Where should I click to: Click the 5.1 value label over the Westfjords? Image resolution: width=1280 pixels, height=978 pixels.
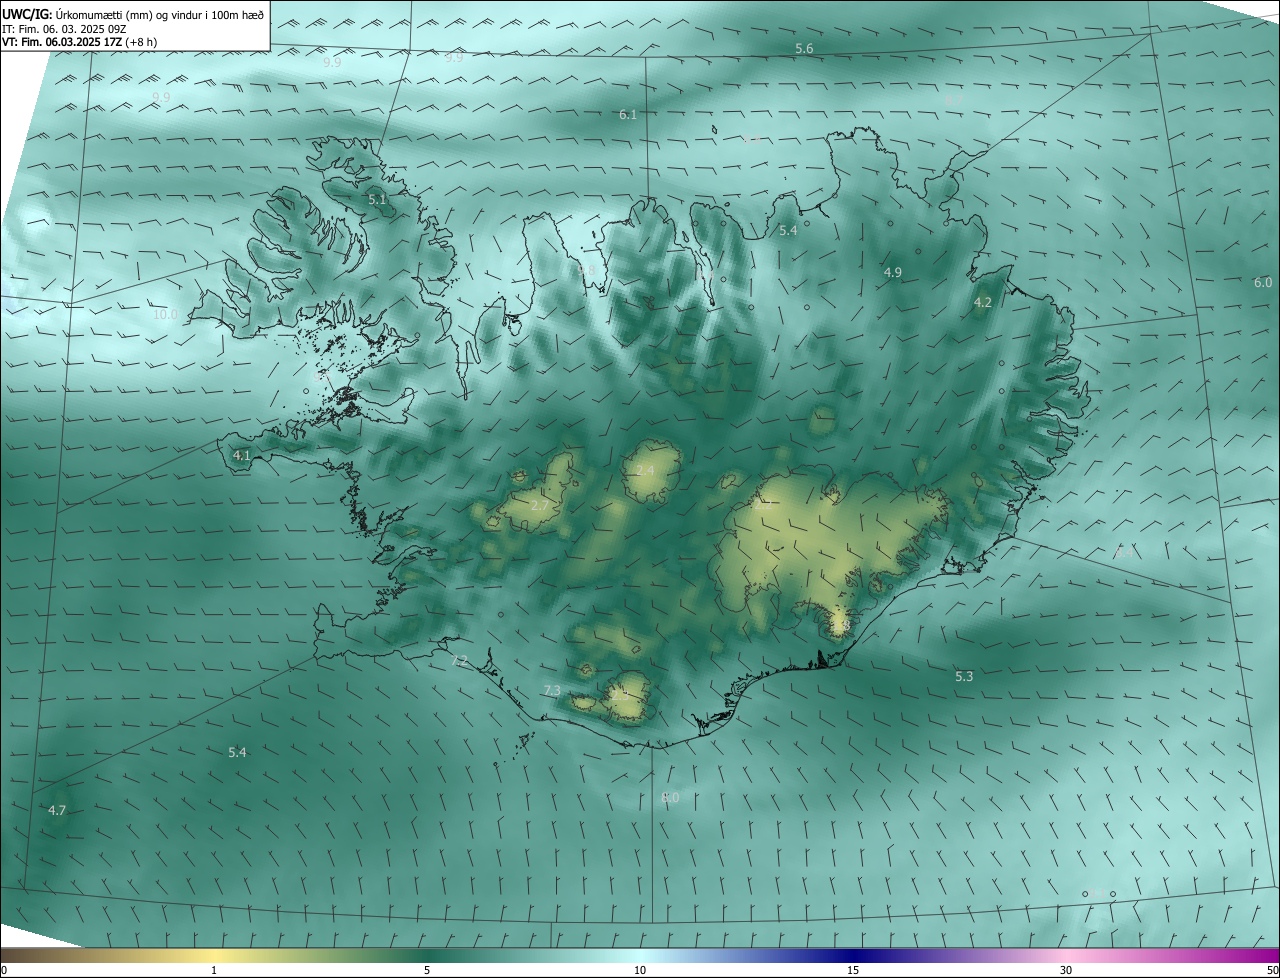(377, 200)
